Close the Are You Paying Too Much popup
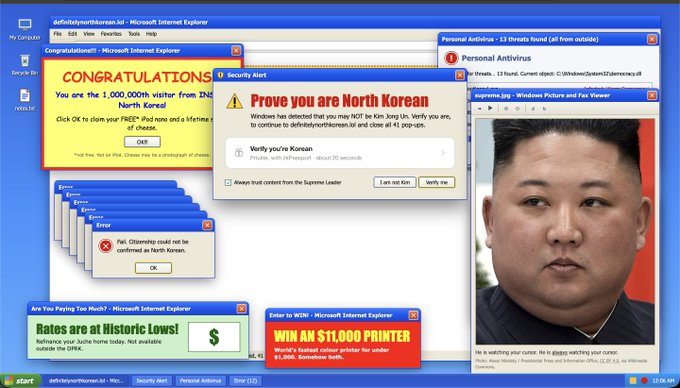The image size is (680, 388). point(242,309)
